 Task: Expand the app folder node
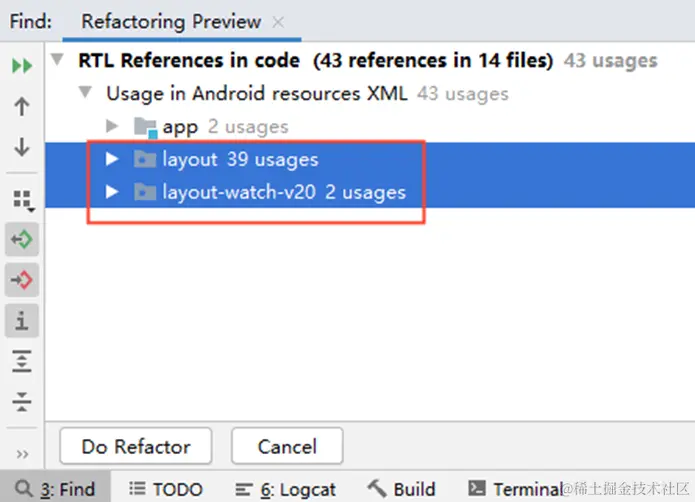112,127
